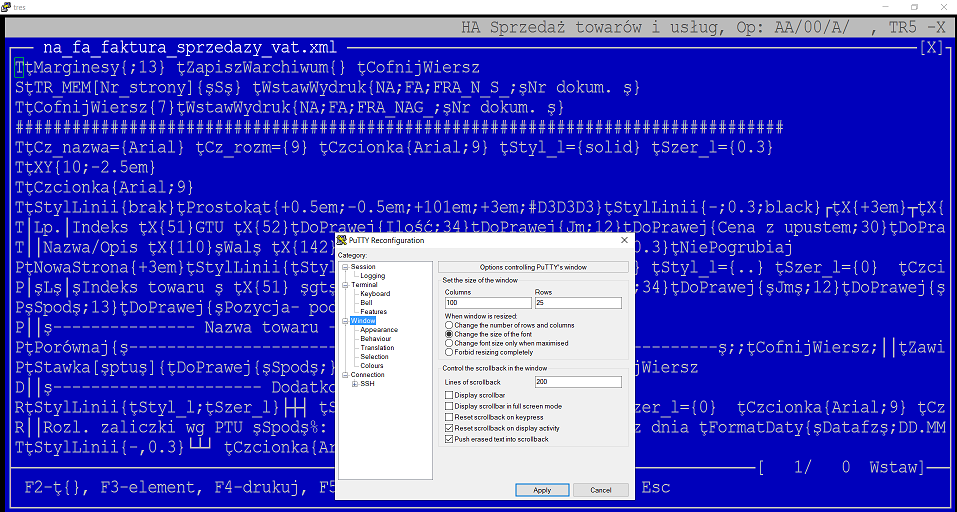
Task: Open the Logging category
Action: [372, 276]
